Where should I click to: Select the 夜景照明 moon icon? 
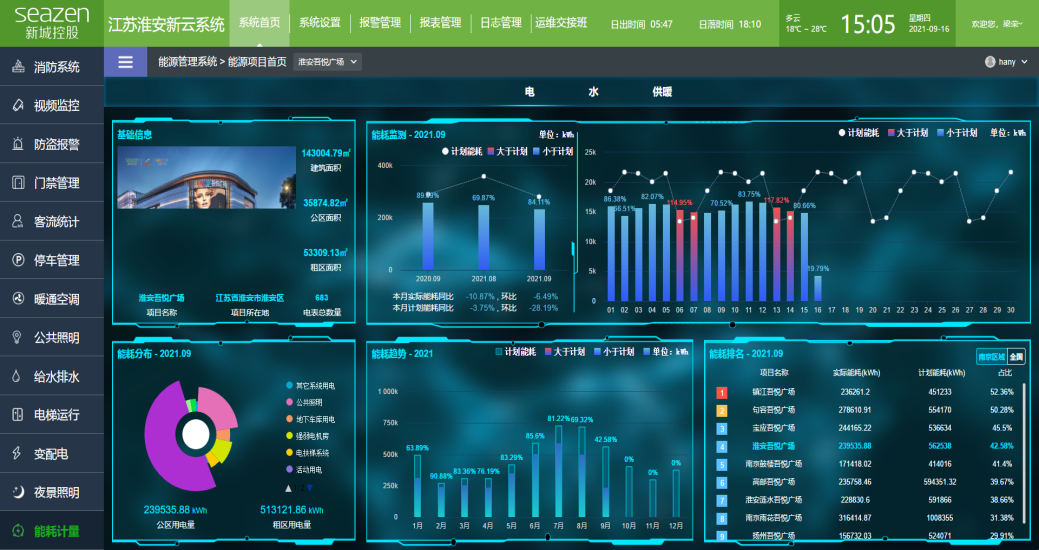pyautogui.click(x=17, y=492)
